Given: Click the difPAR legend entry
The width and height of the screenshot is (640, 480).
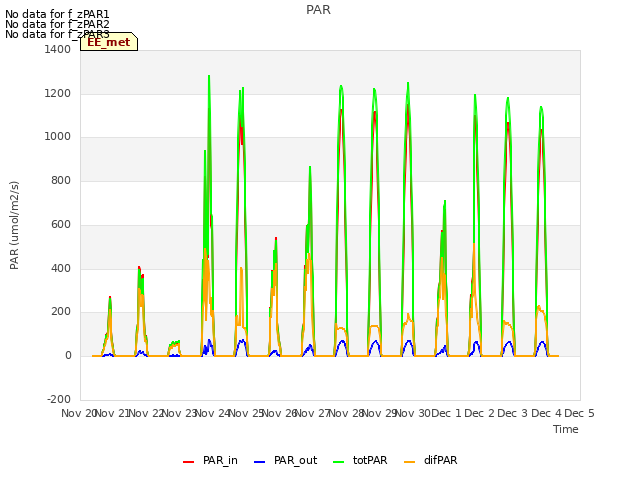Looking at the screenshot, I should [x=431, y=460].
